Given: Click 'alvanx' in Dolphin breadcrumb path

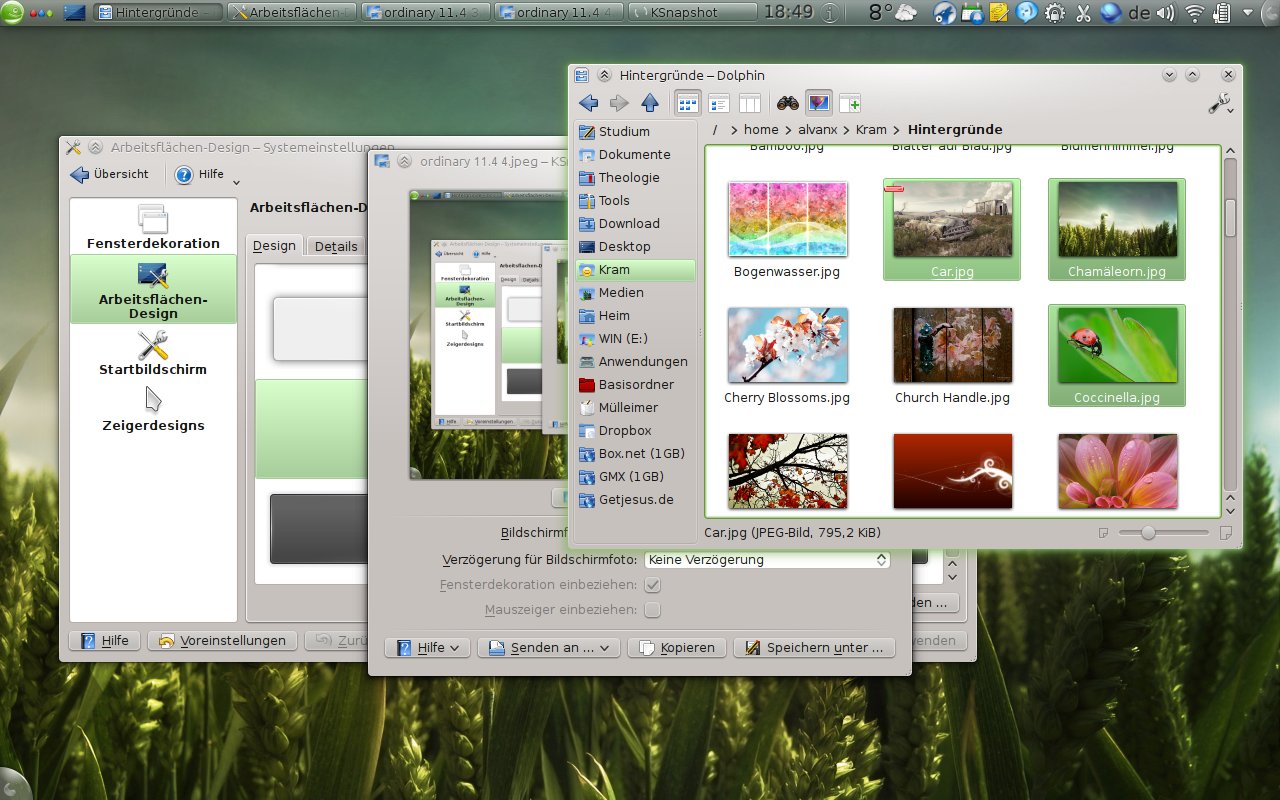Looking at the screenshot, I should (x=820, y=129).
